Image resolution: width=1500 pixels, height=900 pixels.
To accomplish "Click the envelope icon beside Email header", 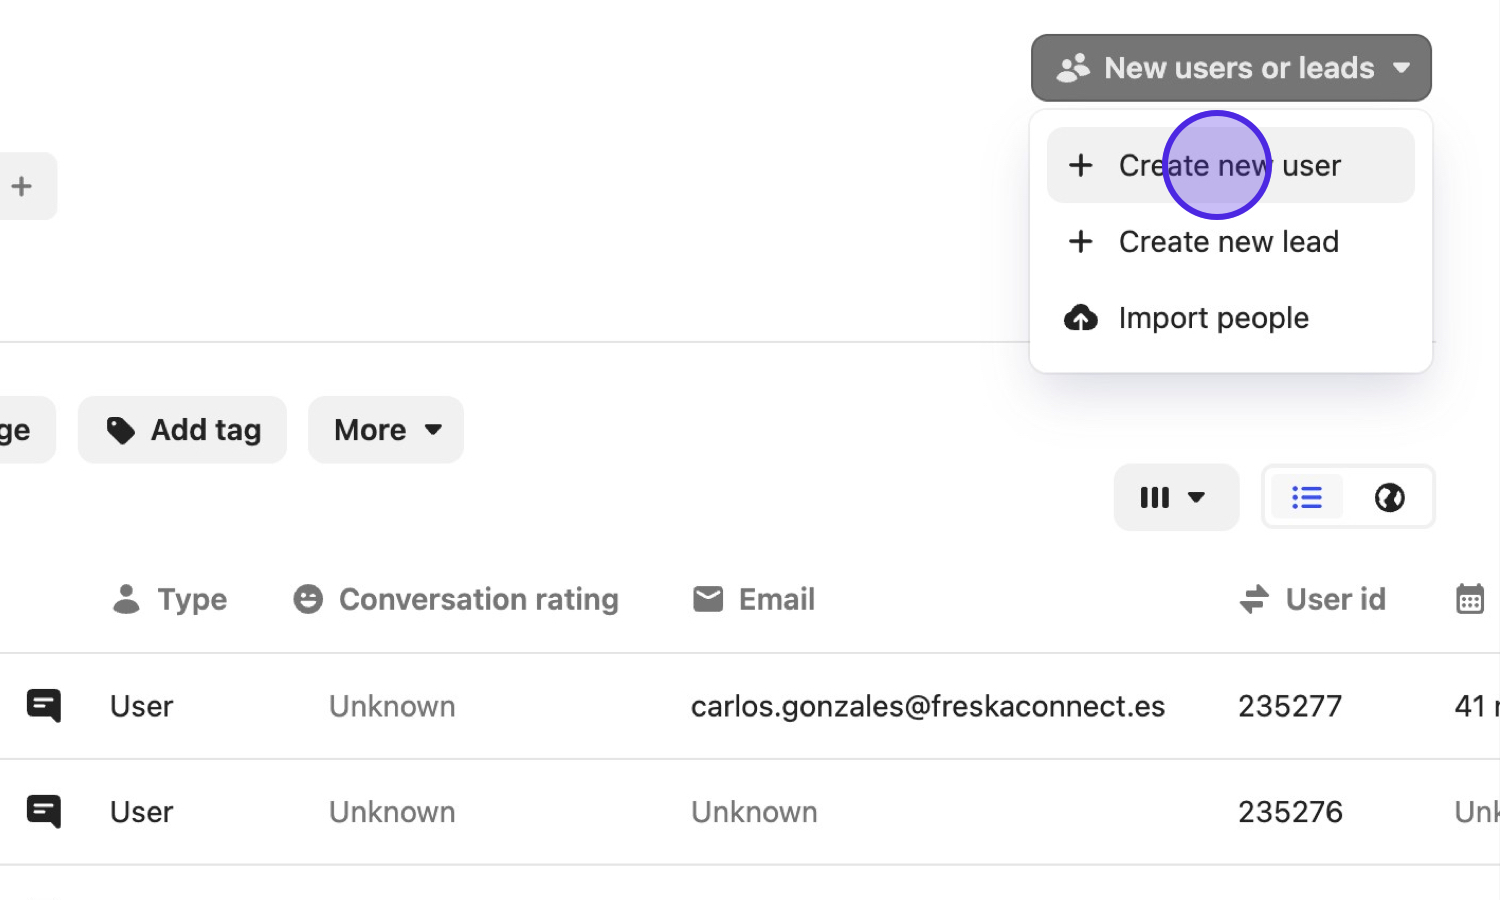I will pyautogui.click(x=708, y=599).
